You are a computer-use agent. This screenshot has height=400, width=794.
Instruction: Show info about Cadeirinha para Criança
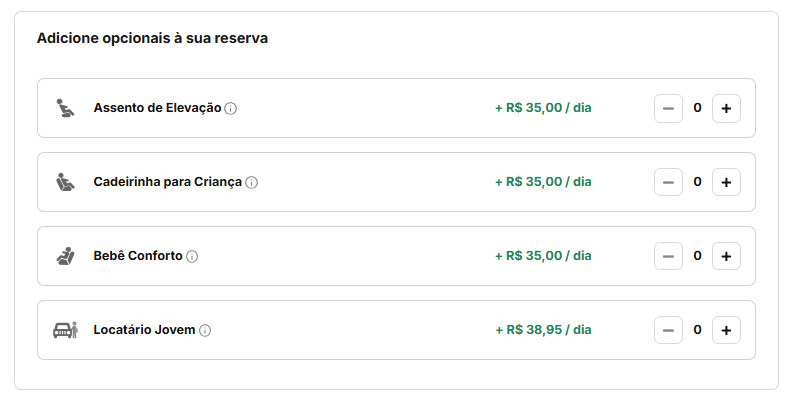[252, 183]
